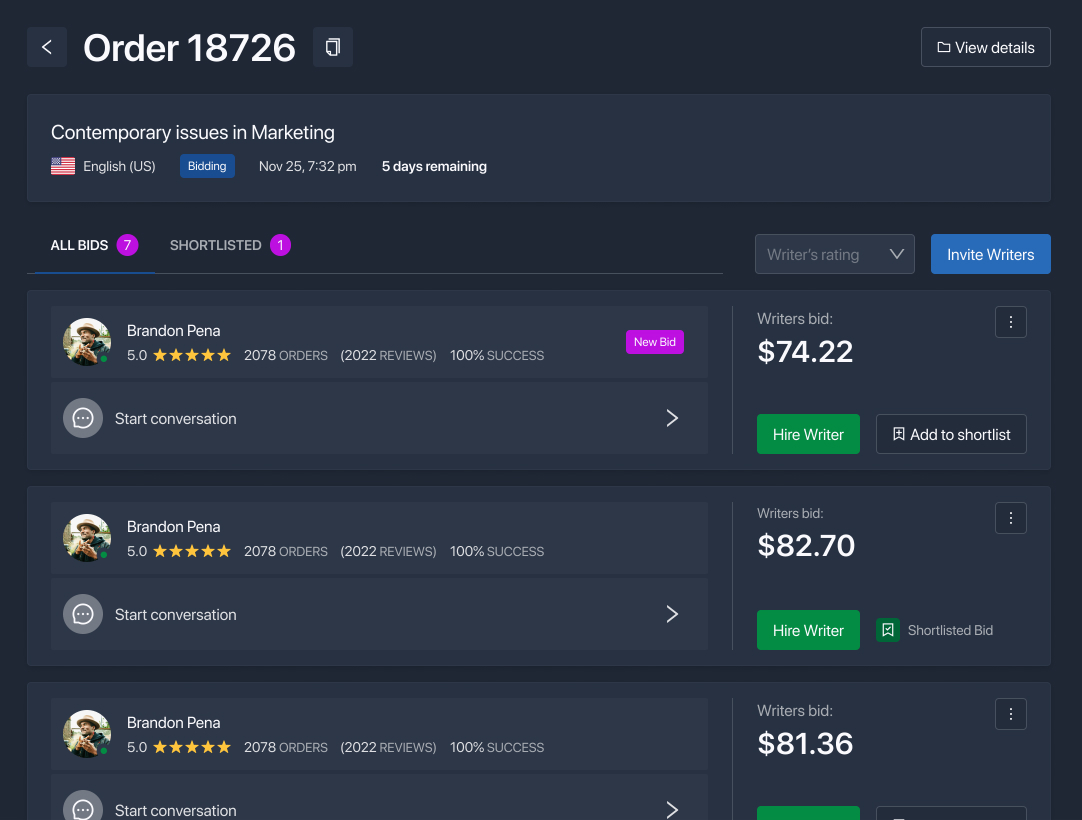The image size is (1082, 820).
Task: Go back with the left arrow button
Action: tap(47, 47)
